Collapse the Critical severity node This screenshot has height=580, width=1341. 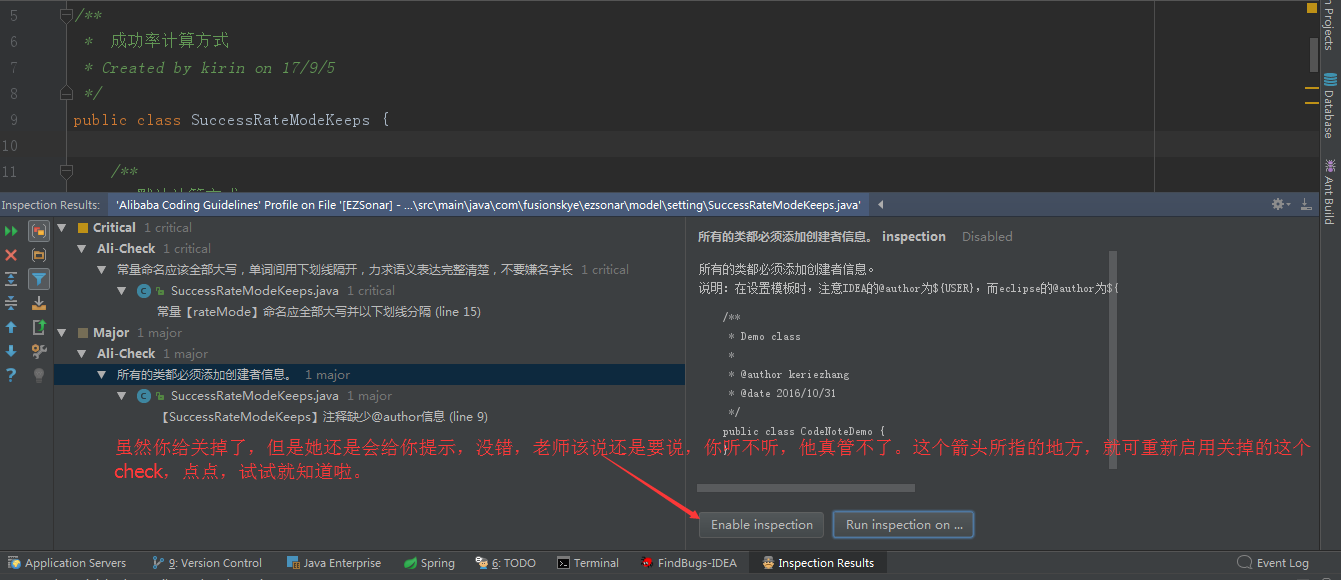coord(62,228)
